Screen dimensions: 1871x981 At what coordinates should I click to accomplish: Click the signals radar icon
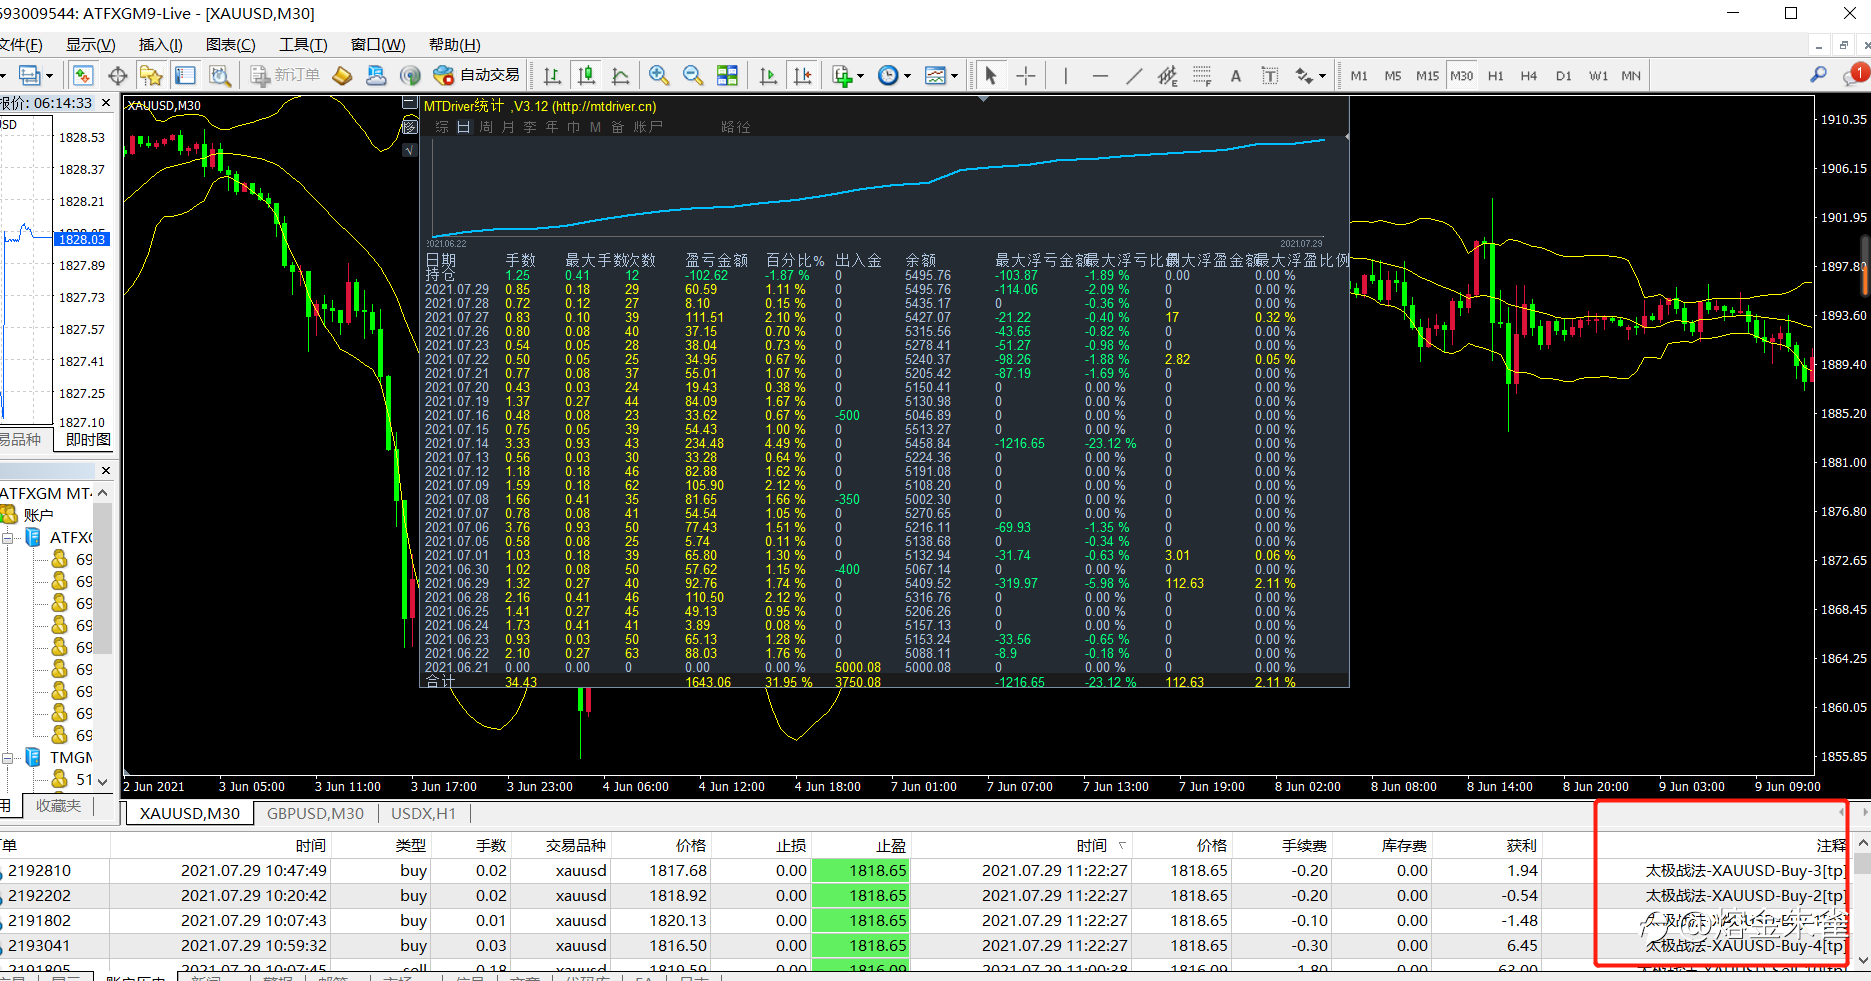[410, 76]
